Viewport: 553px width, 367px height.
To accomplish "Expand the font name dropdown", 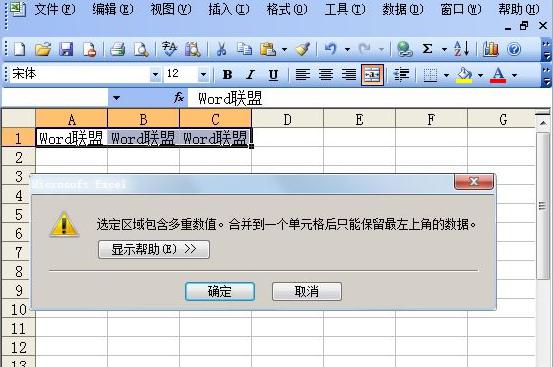I will coord(155,74).
